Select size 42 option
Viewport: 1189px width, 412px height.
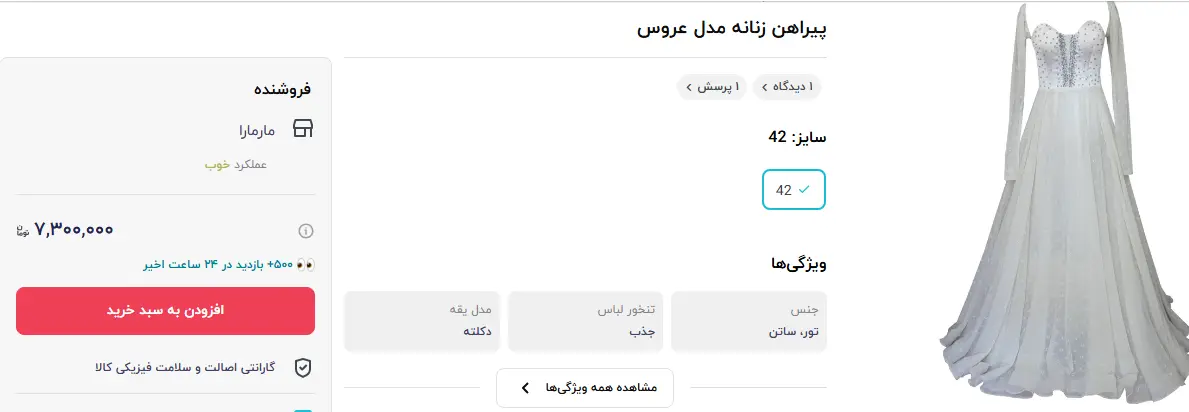point(794,189)
